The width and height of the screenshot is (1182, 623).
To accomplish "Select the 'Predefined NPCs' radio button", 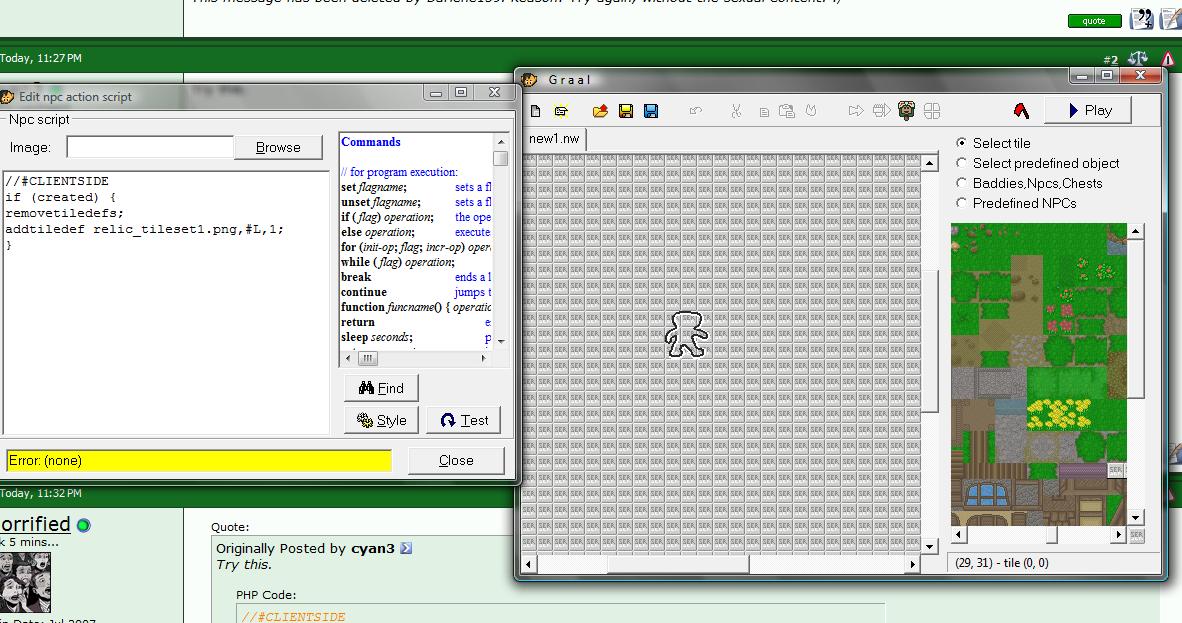I will (x=962, y=203).
